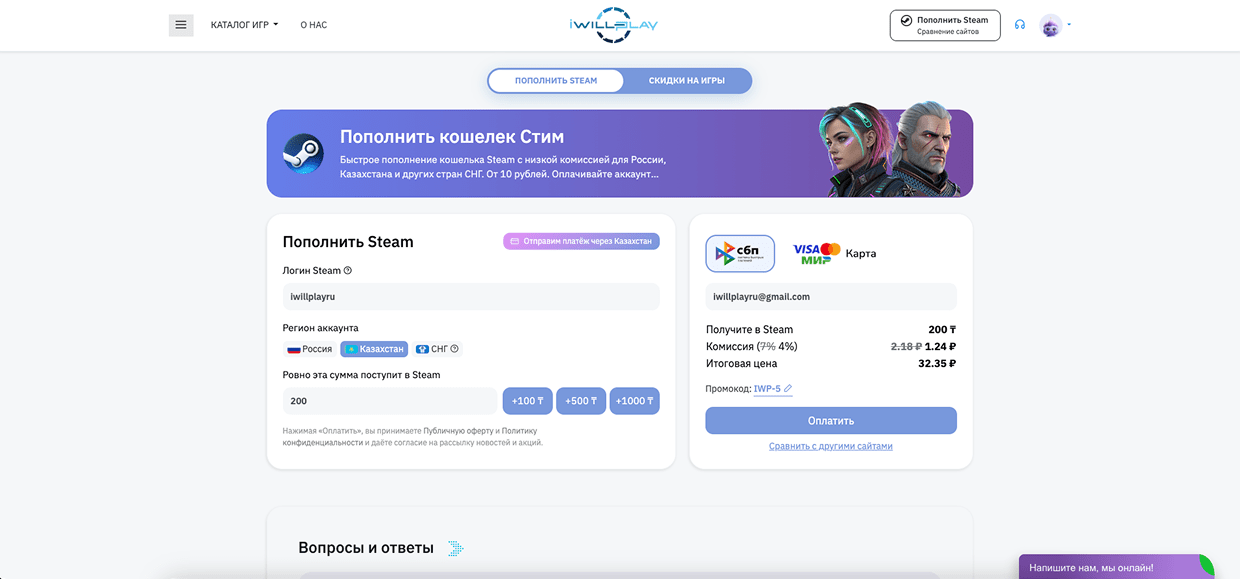Select Казахстан as account region
The width and height of the screenshot is (1240, 579).
(374, 348)
